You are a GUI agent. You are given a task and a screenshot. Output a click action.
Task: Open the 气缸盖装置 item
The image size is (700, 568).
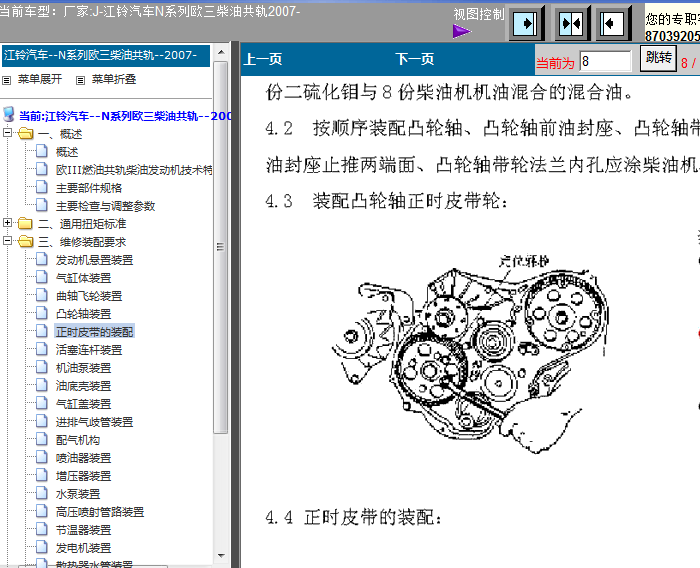83,404
